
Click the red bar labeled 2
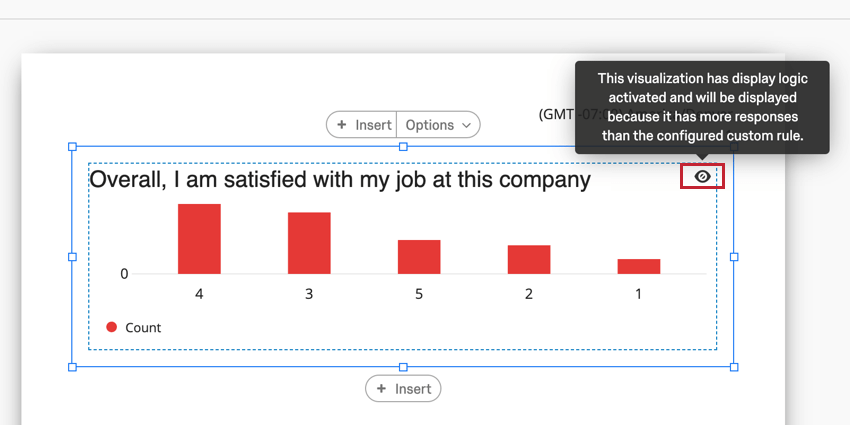click(529, 259)
